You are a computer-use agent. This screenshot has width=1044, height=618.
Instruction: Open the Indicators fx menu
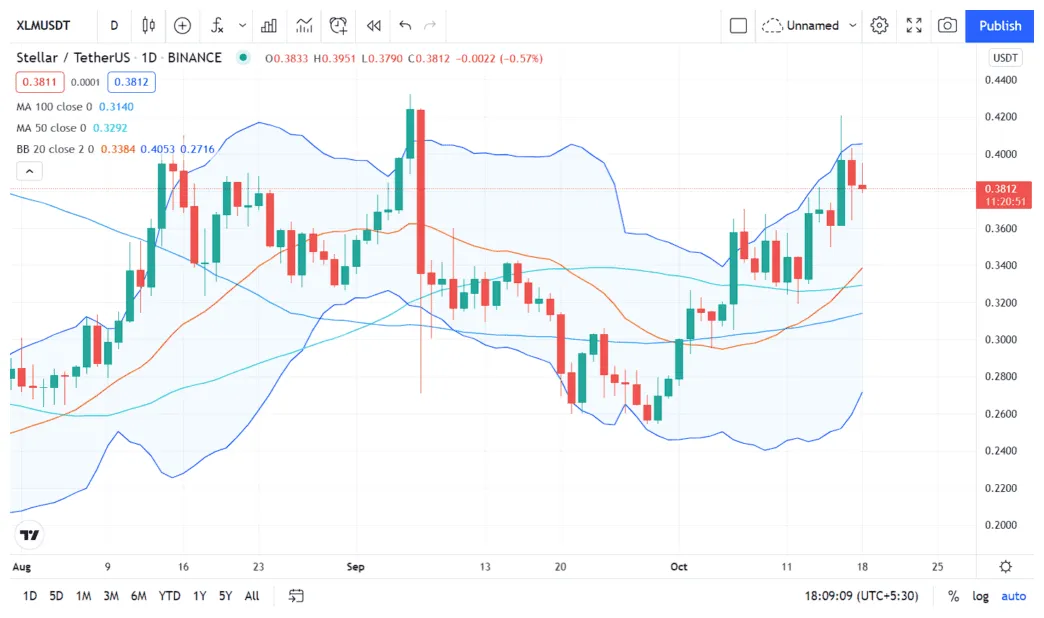point(216,25)
